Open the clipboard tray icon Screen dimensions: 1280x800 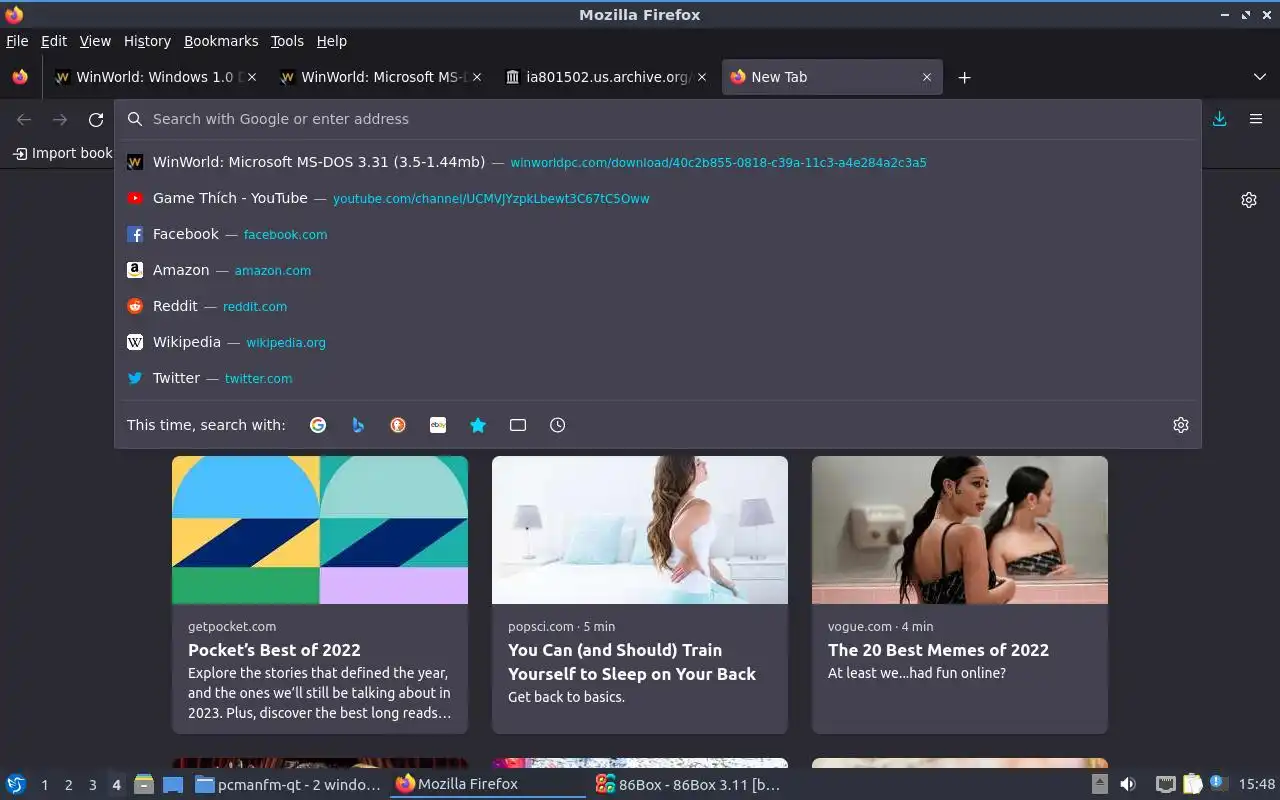coord(1192,784)
